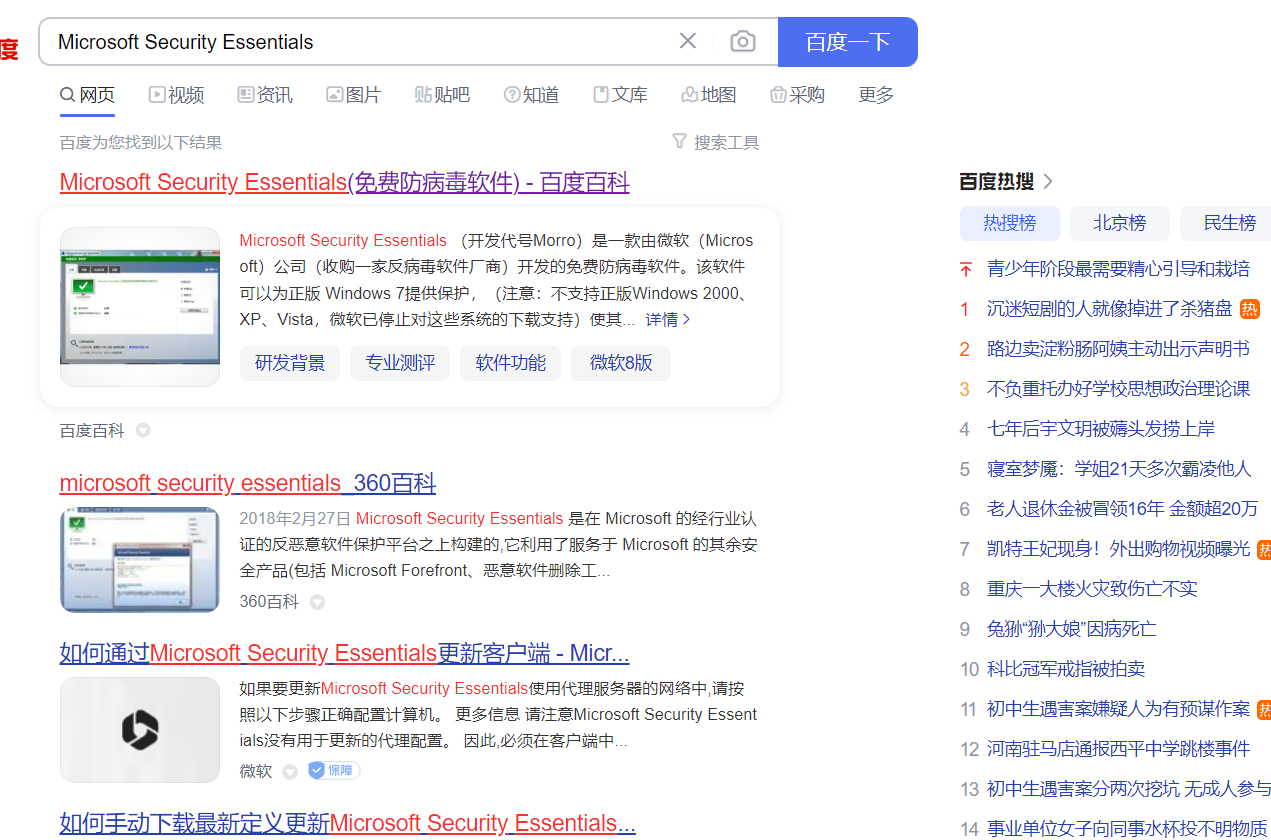Focus the search input field

(360, 42)
